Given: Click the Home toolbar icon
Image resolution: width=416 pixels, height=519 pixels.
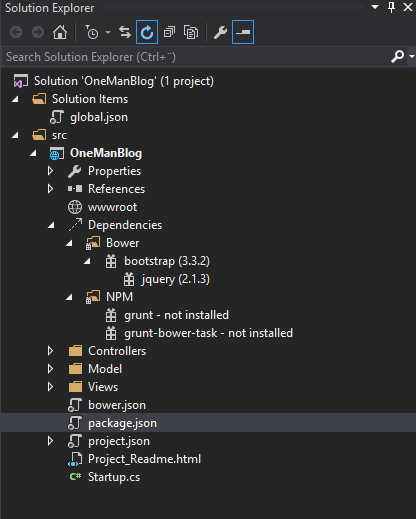Looking at the screenshot, I should tap(60, 32).
